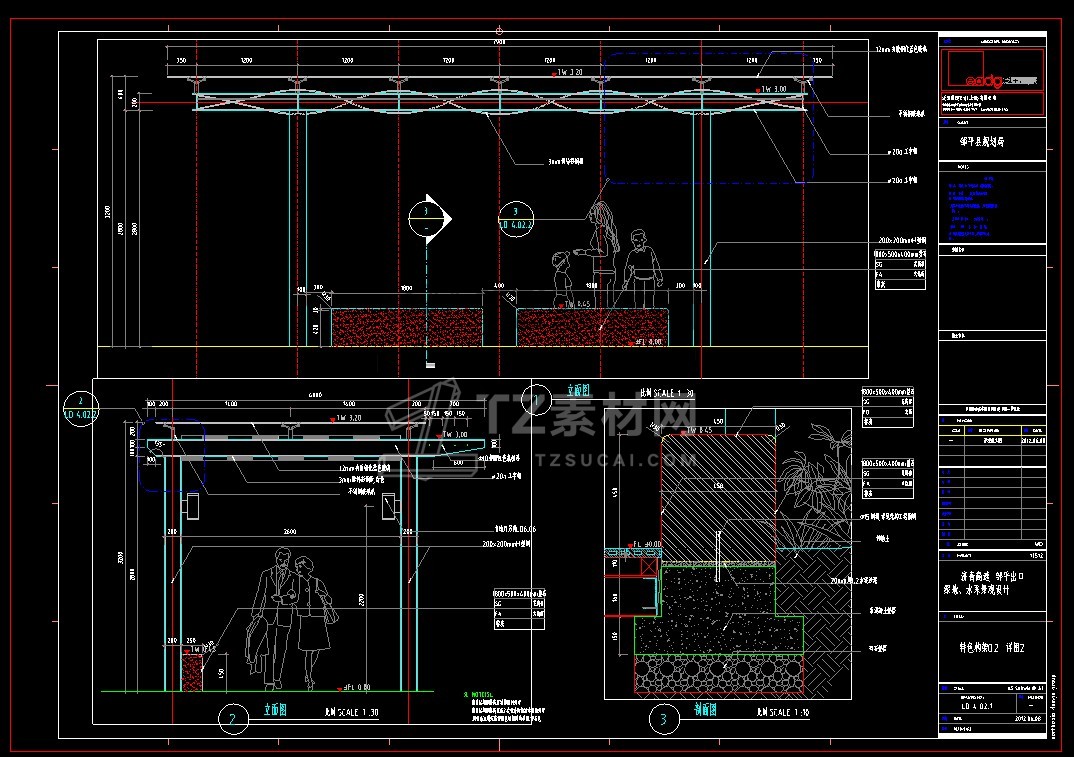Select detail callout circle 3 LD 4.02.2
The width and height of the screenshot is (1074, 757).
click(516, 219)
